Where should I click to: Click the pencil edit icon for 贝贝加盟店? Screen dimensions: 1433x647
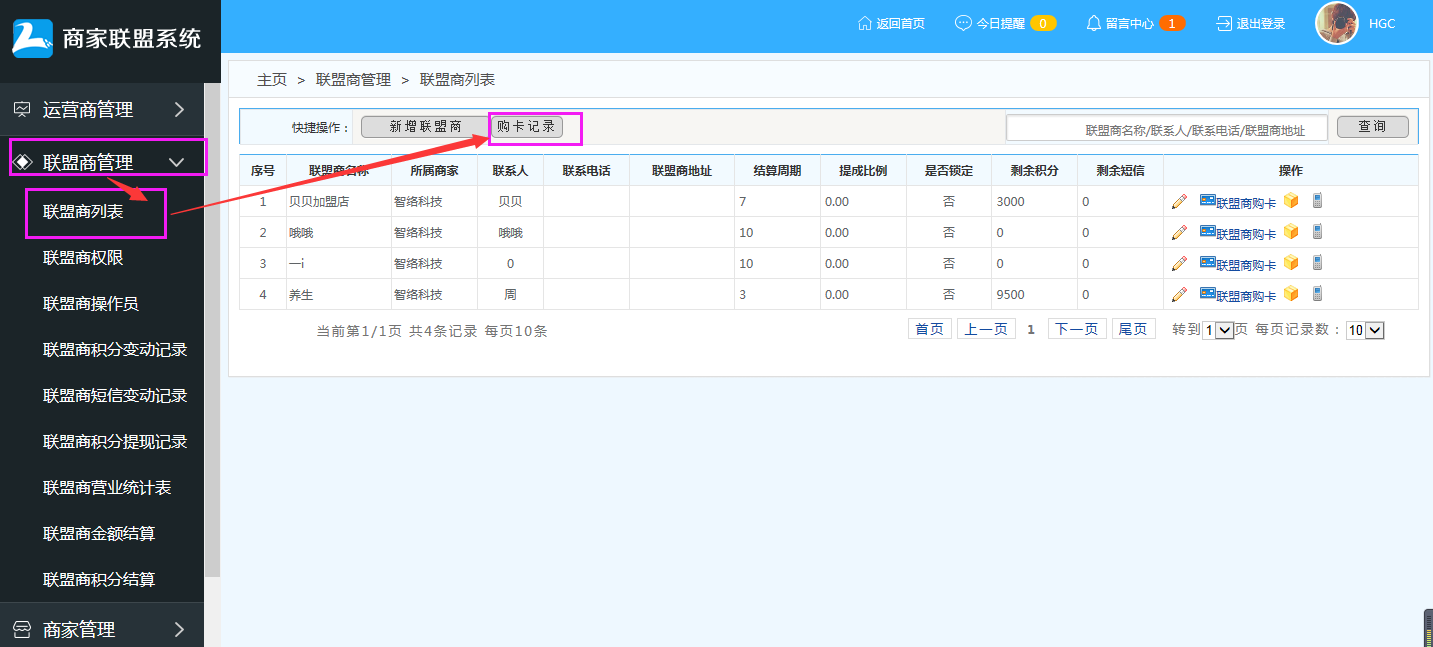pyautogui.click(x=1179, y=201)
